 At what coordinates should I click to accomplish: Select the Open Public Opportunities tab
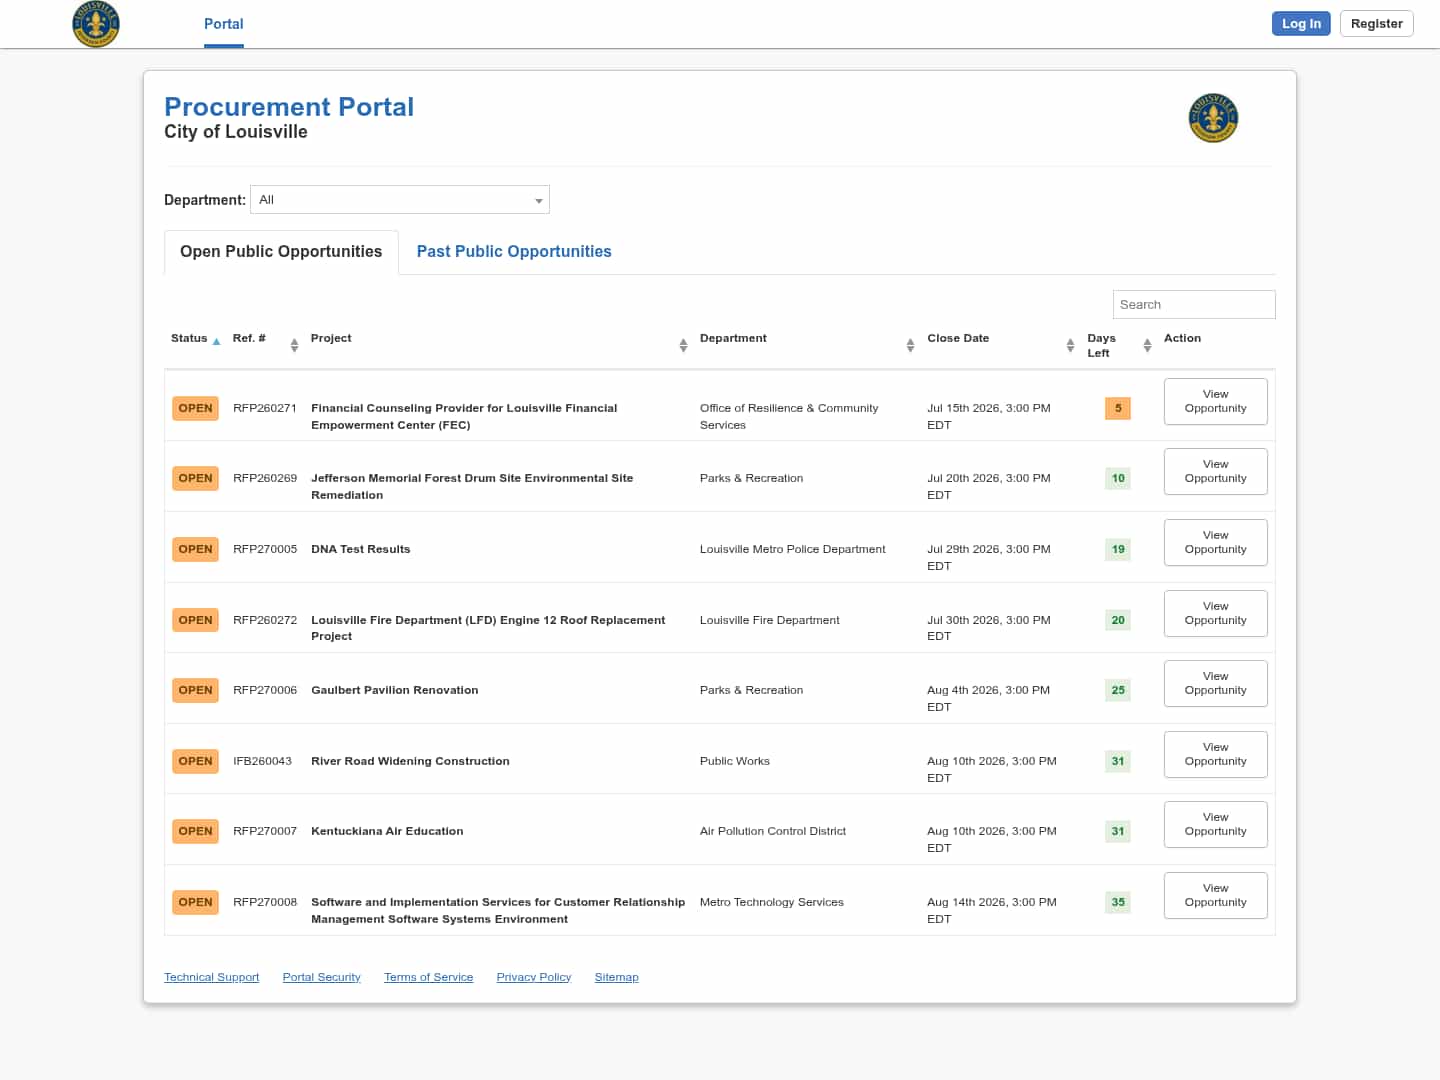pos(281,252)
